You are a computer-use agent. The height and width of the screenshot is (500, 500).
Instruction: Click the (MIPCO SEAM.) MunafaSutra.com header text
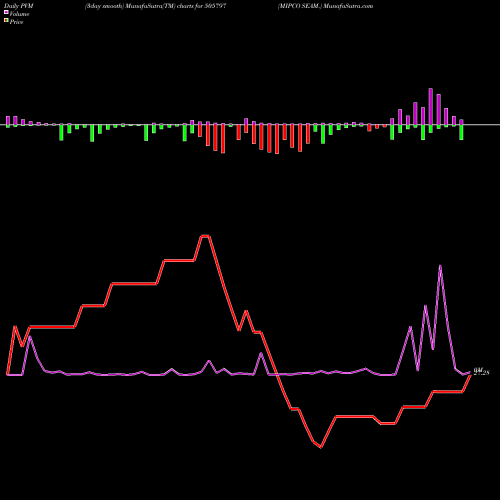pyautogui.click(x=325, y=6)
